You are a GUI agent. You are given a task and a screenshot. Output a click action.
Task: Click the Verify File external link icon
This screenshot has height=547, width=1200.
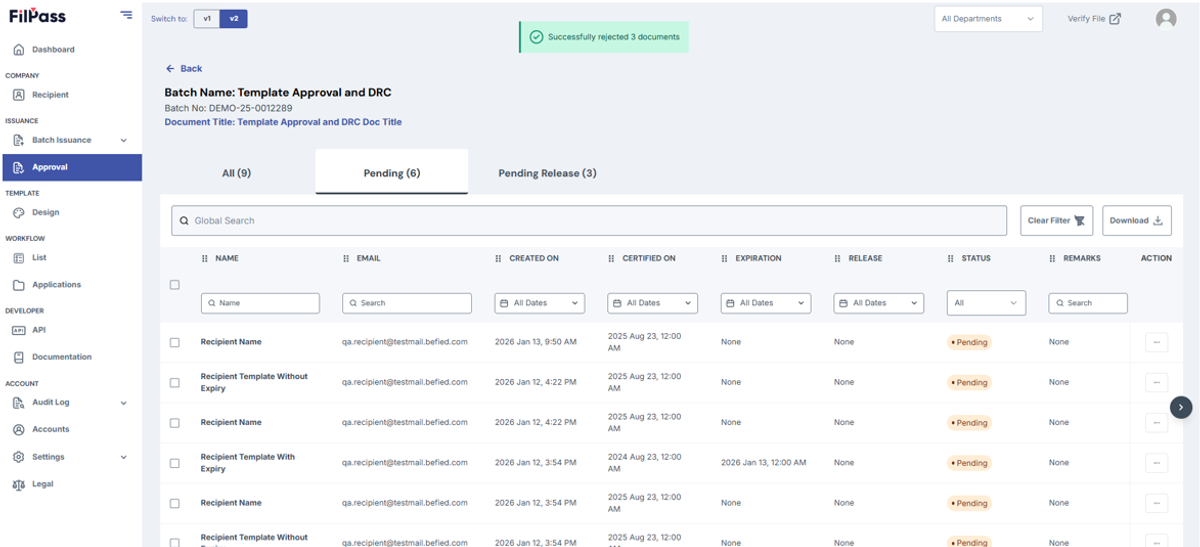[x=1115, y=19]
